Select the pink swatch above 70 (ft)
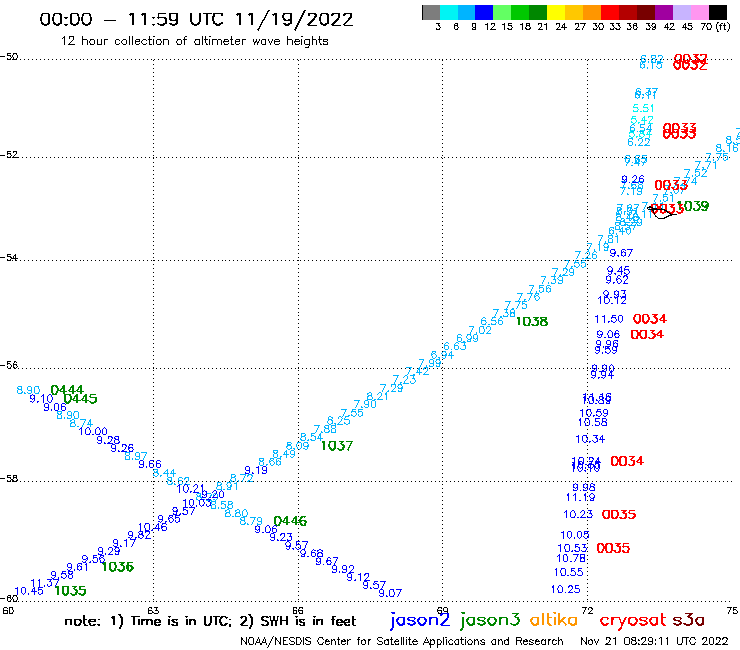740x650 pixels. click(698, 12)
